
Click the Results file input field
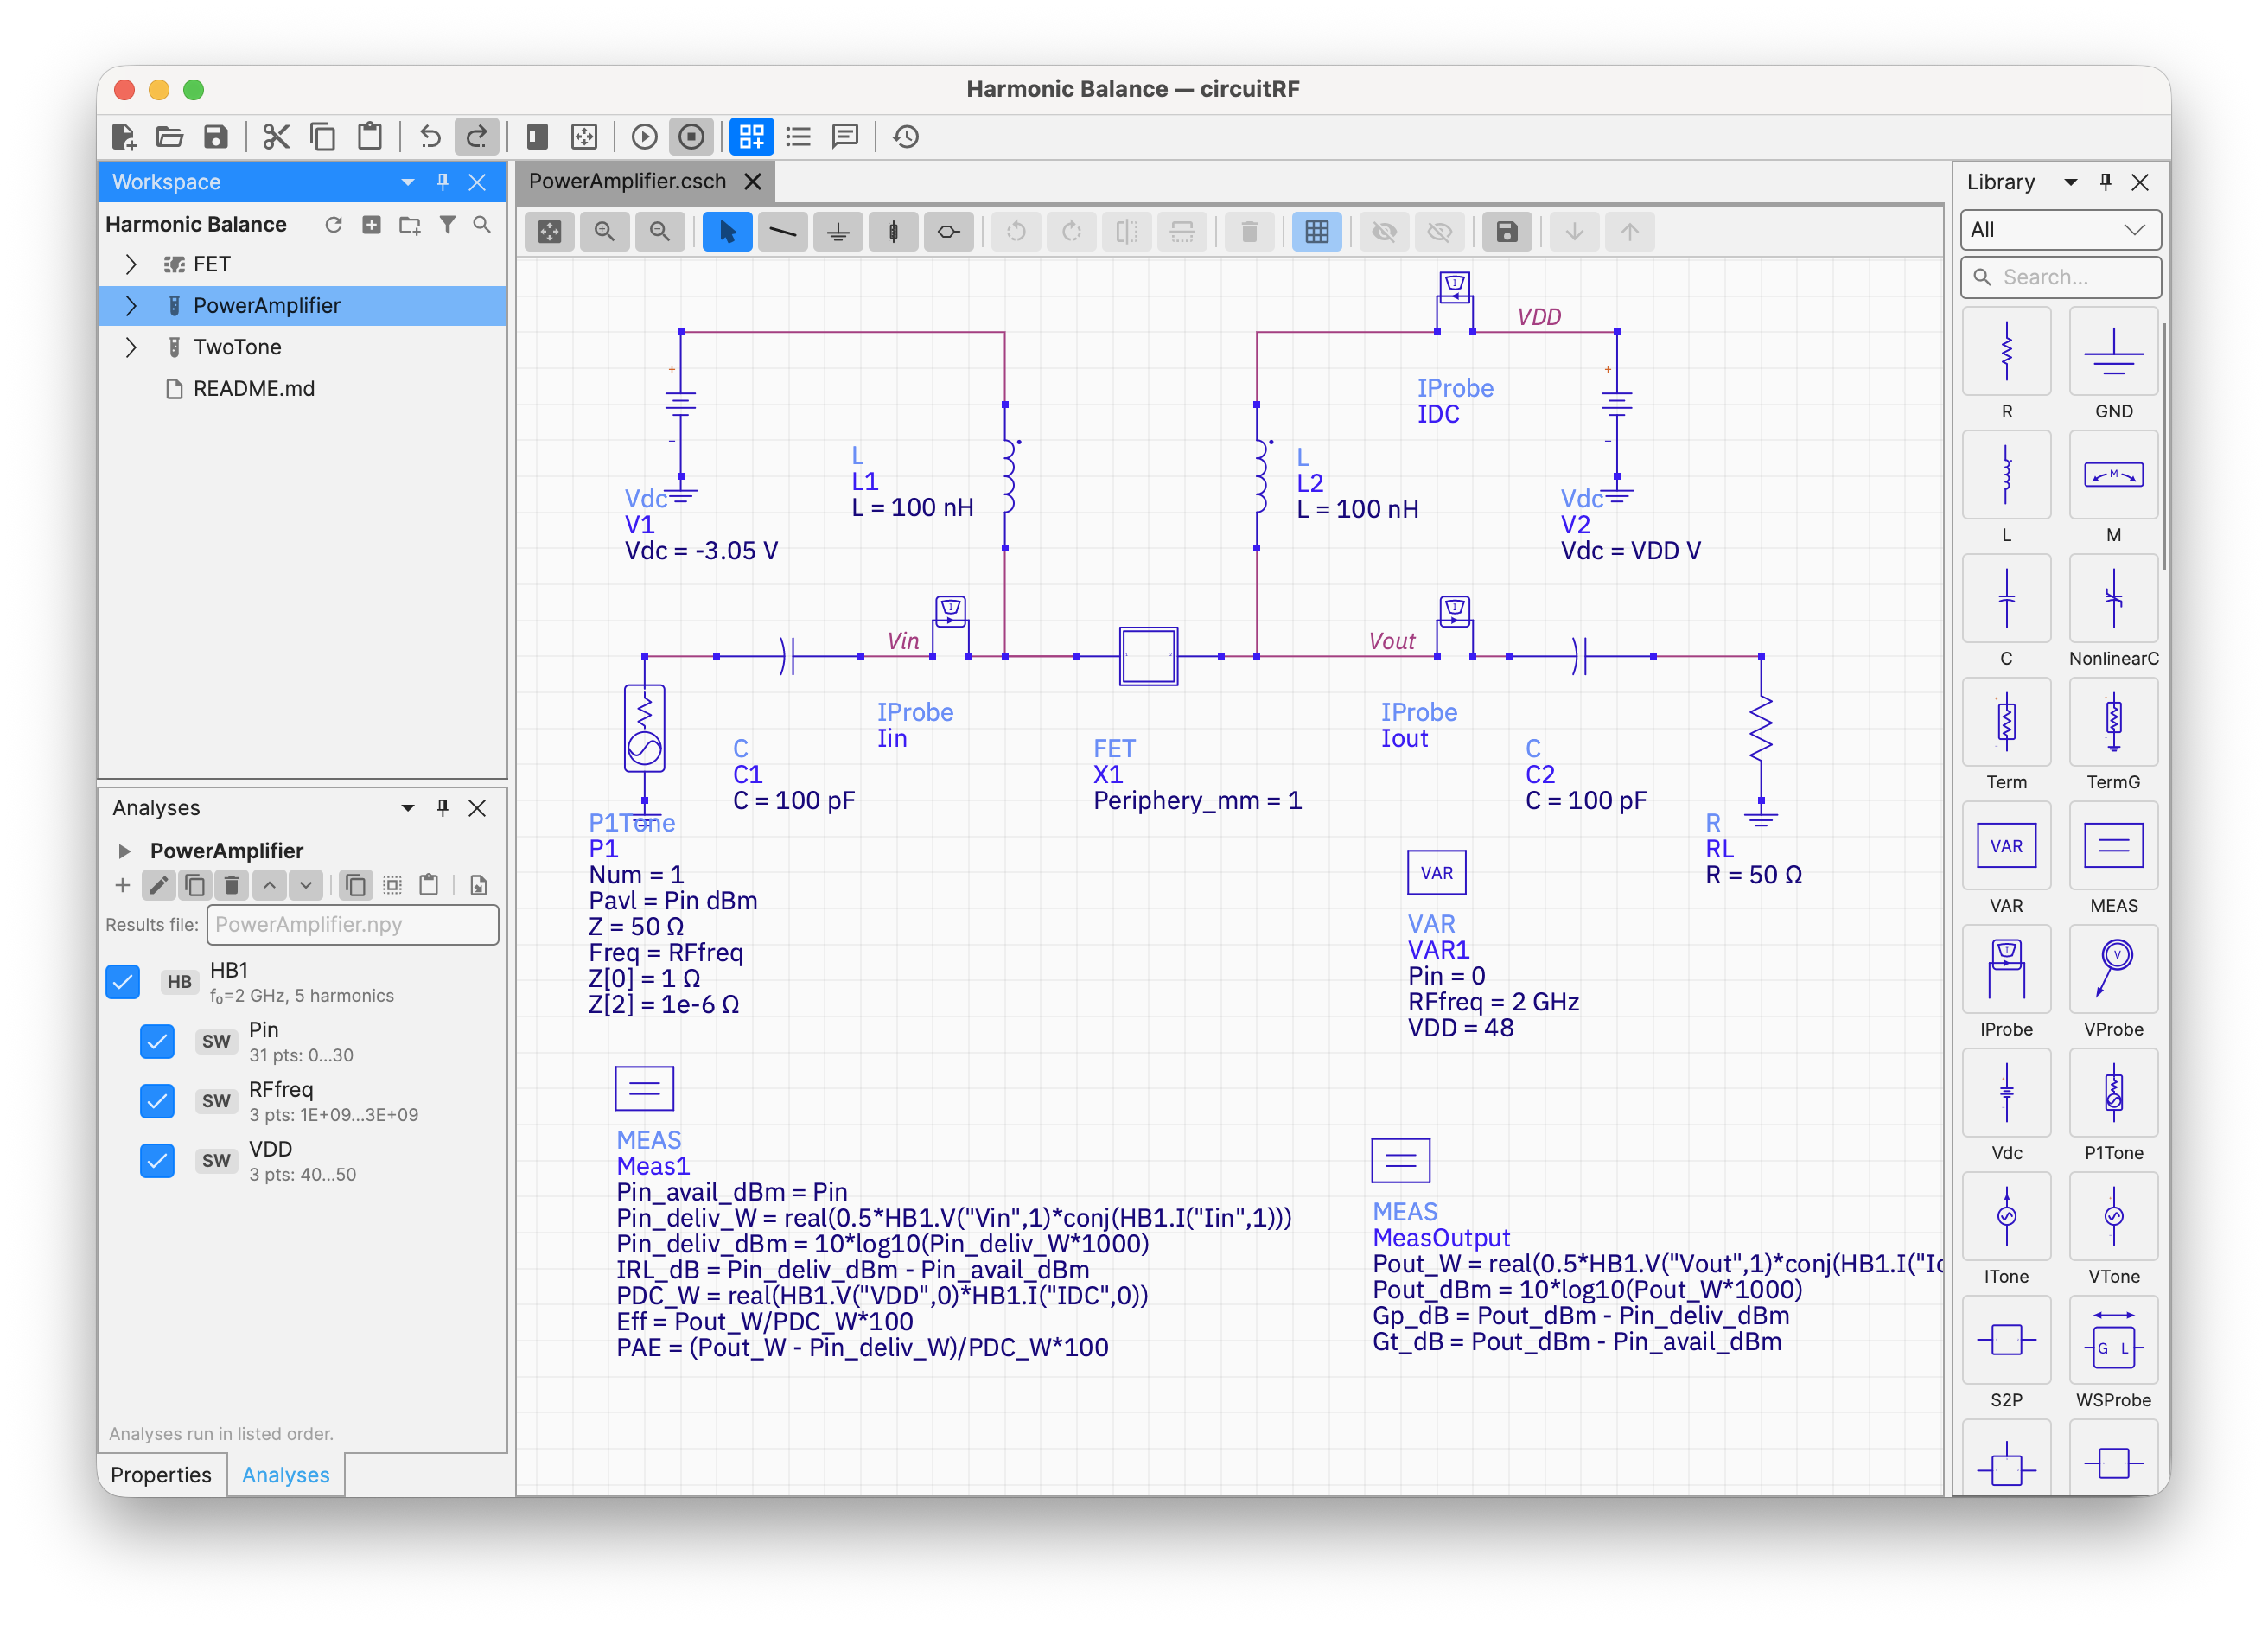click(x=352, y=924)
